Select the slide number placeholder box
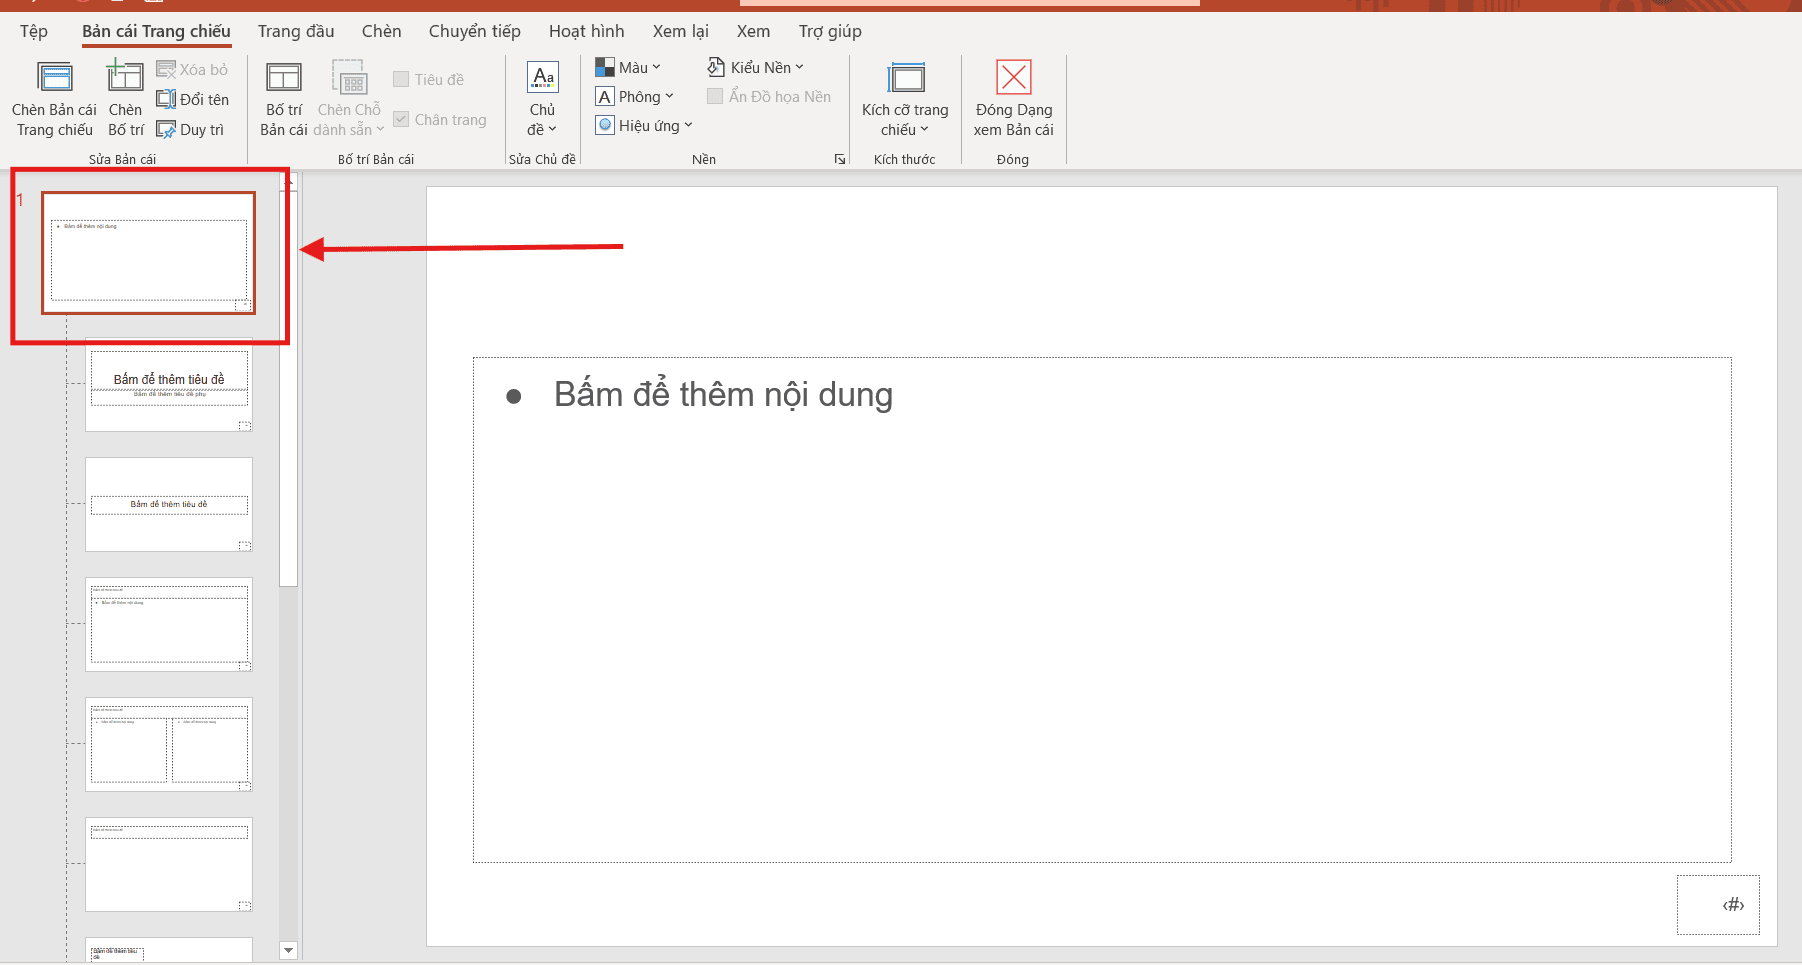The width and height of the screenshot is (1802, 965). click(1718, 905)
